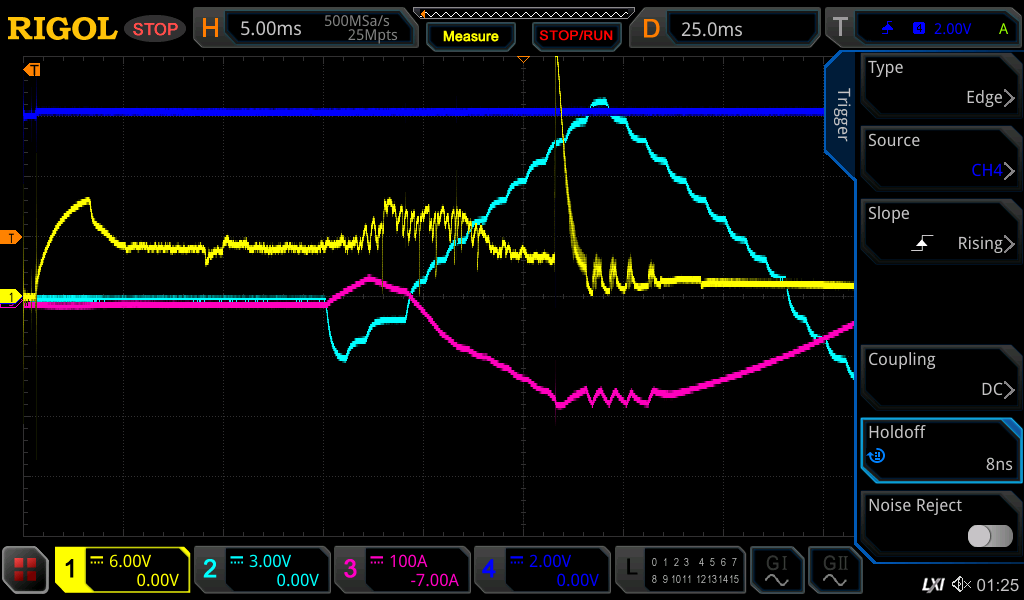Toggle the Noise Reject switch

990,536
